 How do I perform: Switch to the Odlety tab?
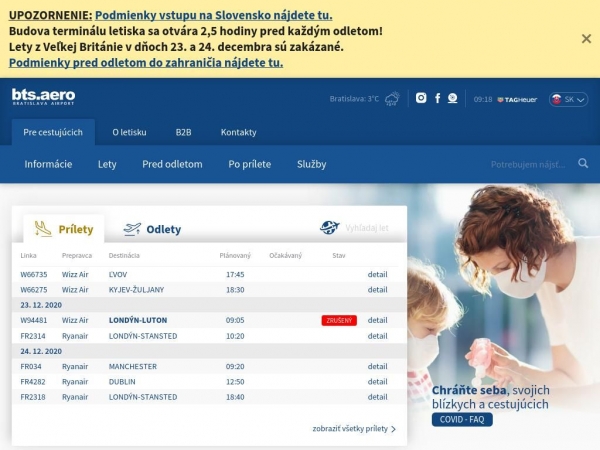coord(152,229)
